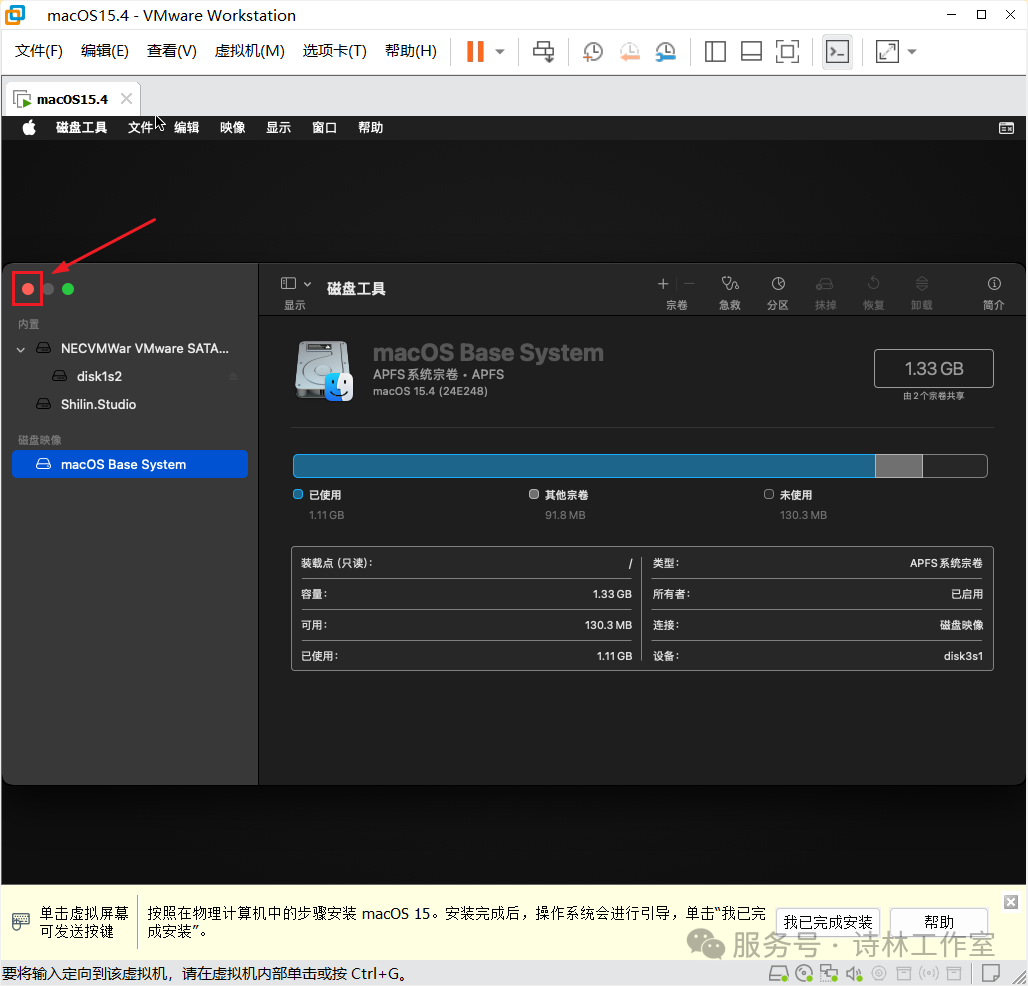Open the Apple menu in the guest
The width and height of the screenshot is (1028, 986).
(x=29, y=127)
